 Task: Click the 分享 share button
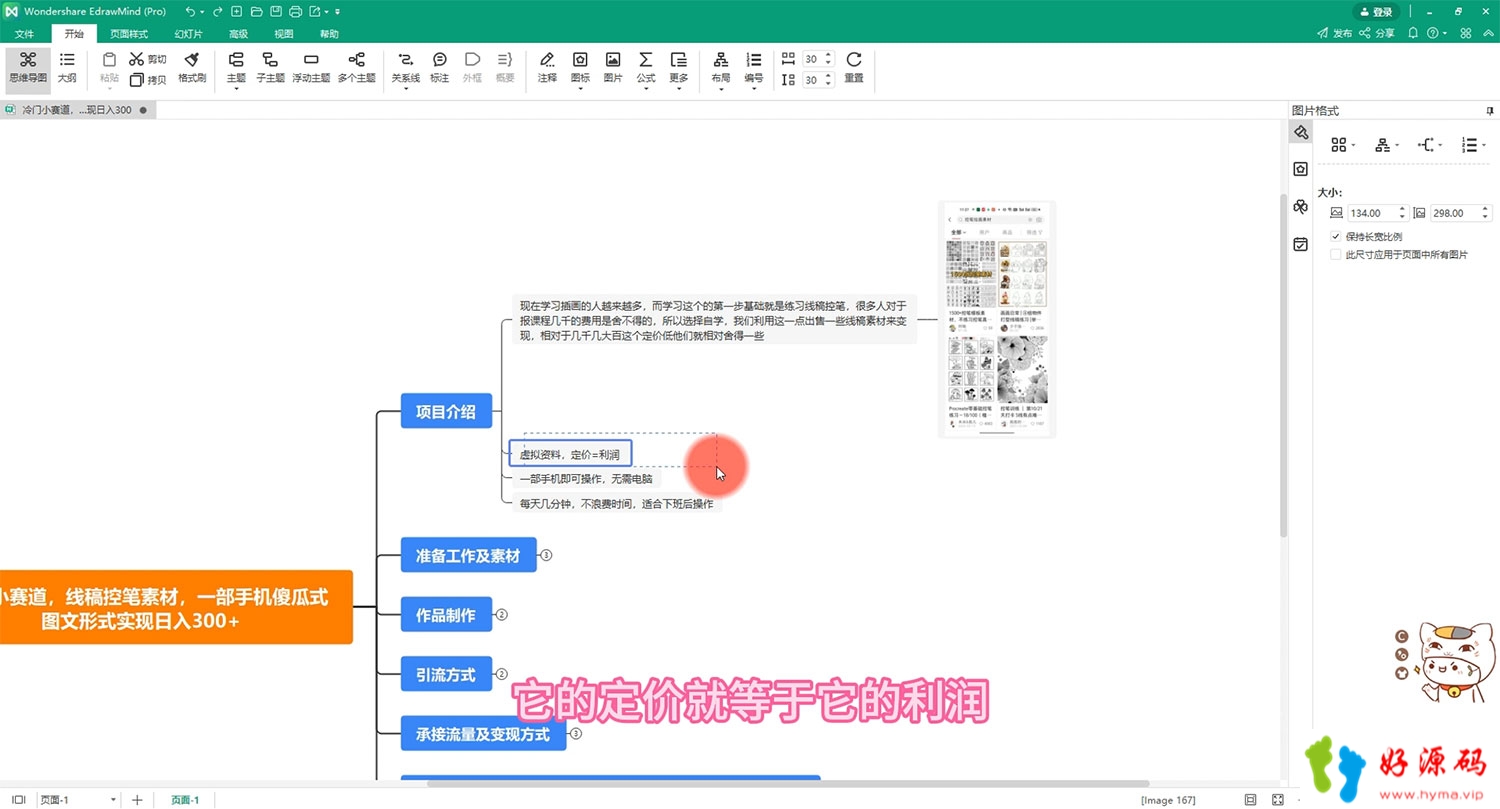pos(1378,33)
